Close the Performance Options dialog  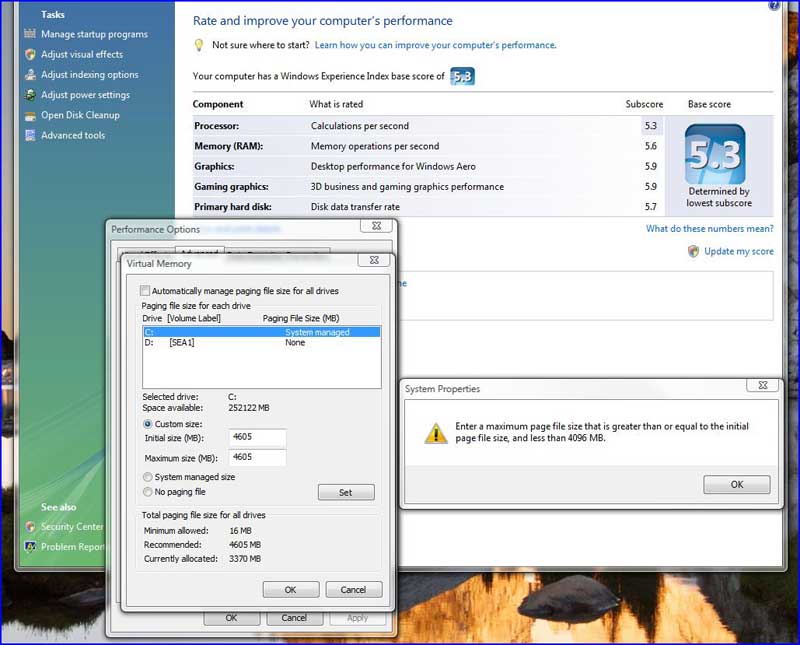tap(376, 226)
